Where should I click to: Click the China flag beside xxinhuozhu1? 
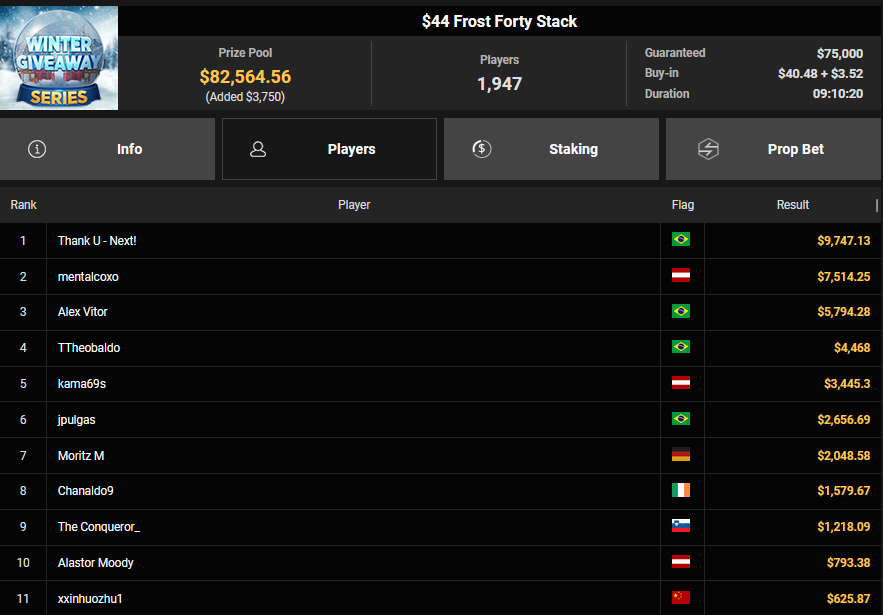click(681, 598)
